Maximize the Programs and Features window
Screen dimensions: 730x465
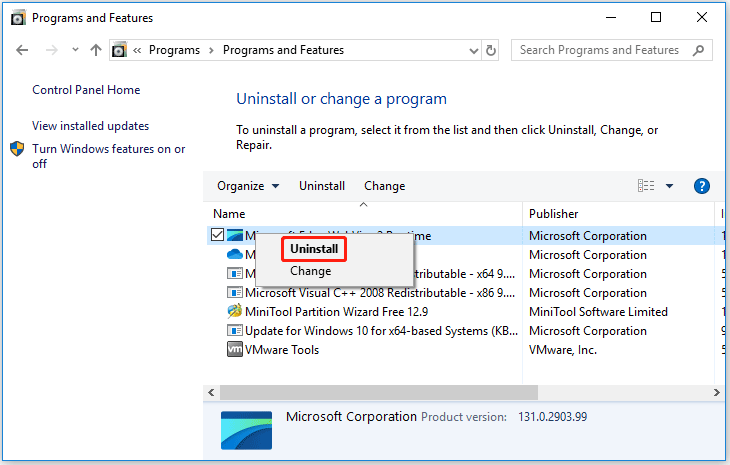point(656,17)
